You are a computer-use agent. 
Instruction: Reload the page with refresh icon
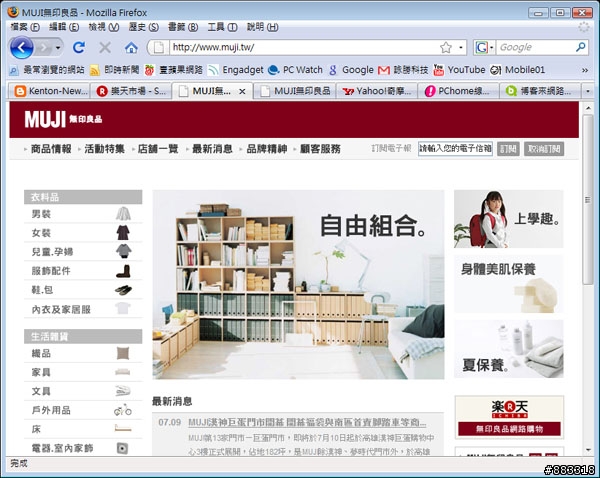[79, 48]
